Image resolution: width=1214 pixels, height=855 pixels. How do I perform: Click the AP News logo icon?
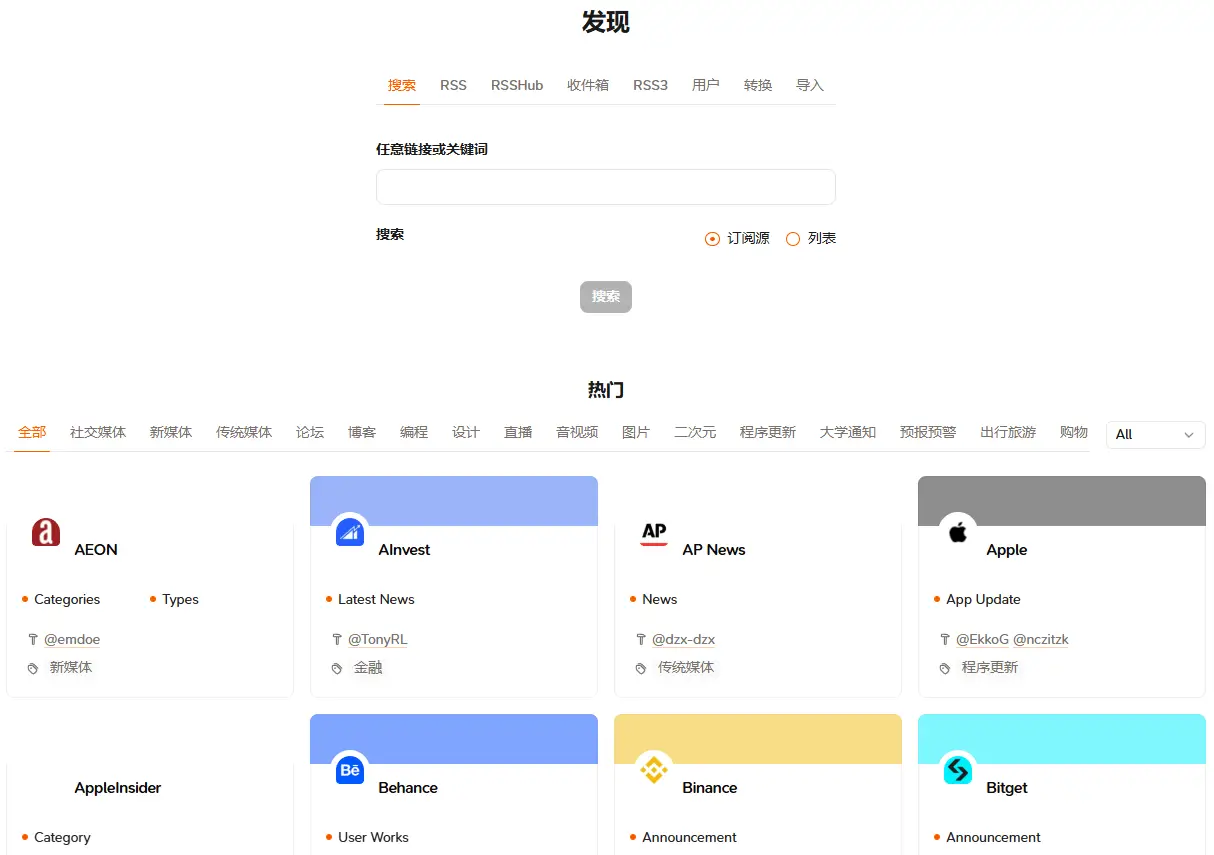(x=654, y=532)
